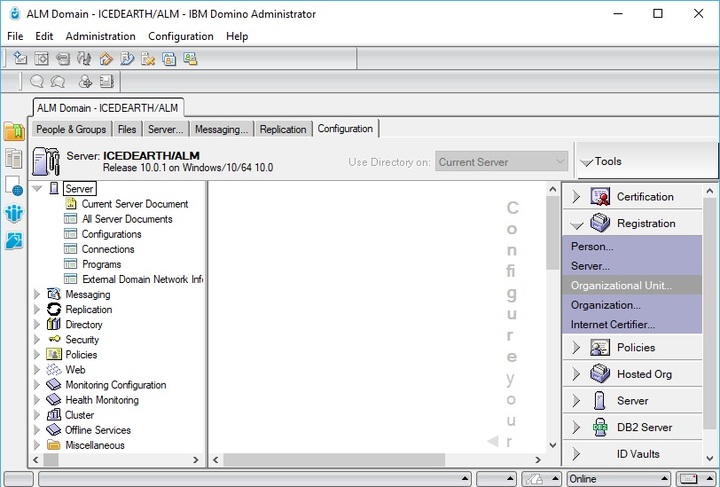720x487 pixels.
Task: Click the add contact person icon
Action: (x=85, y=82)
